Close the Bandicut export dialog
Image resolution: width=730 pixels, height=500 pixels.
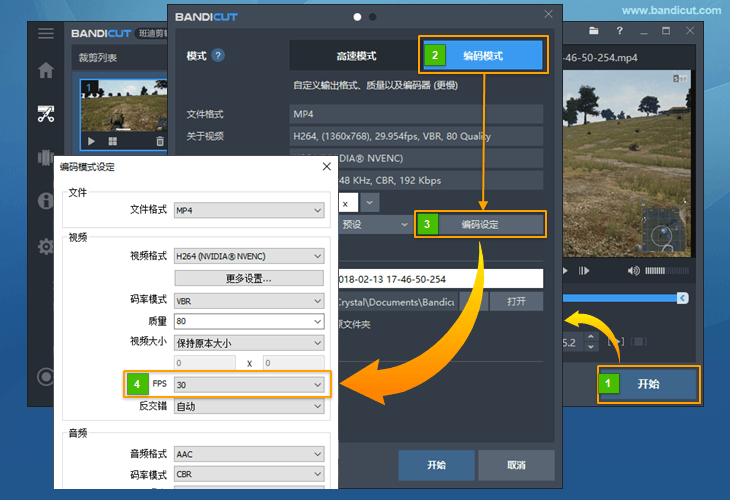548,14
